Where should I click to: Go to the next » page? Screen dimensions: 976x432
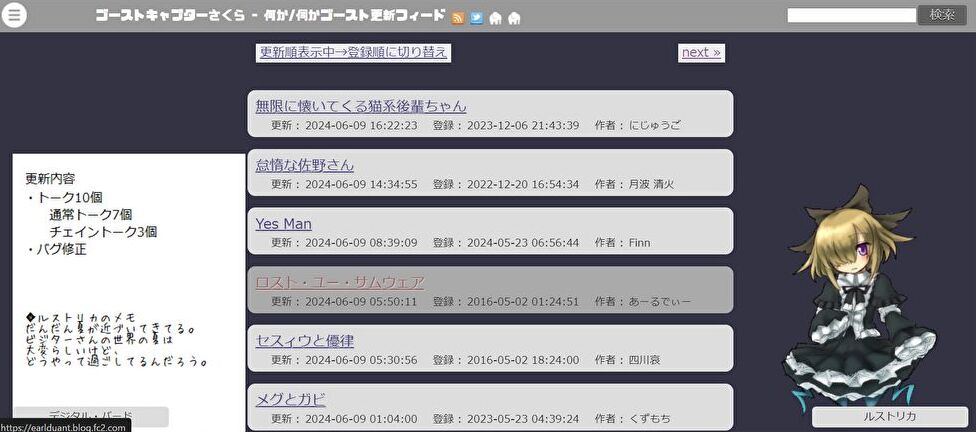pos(702,52)
